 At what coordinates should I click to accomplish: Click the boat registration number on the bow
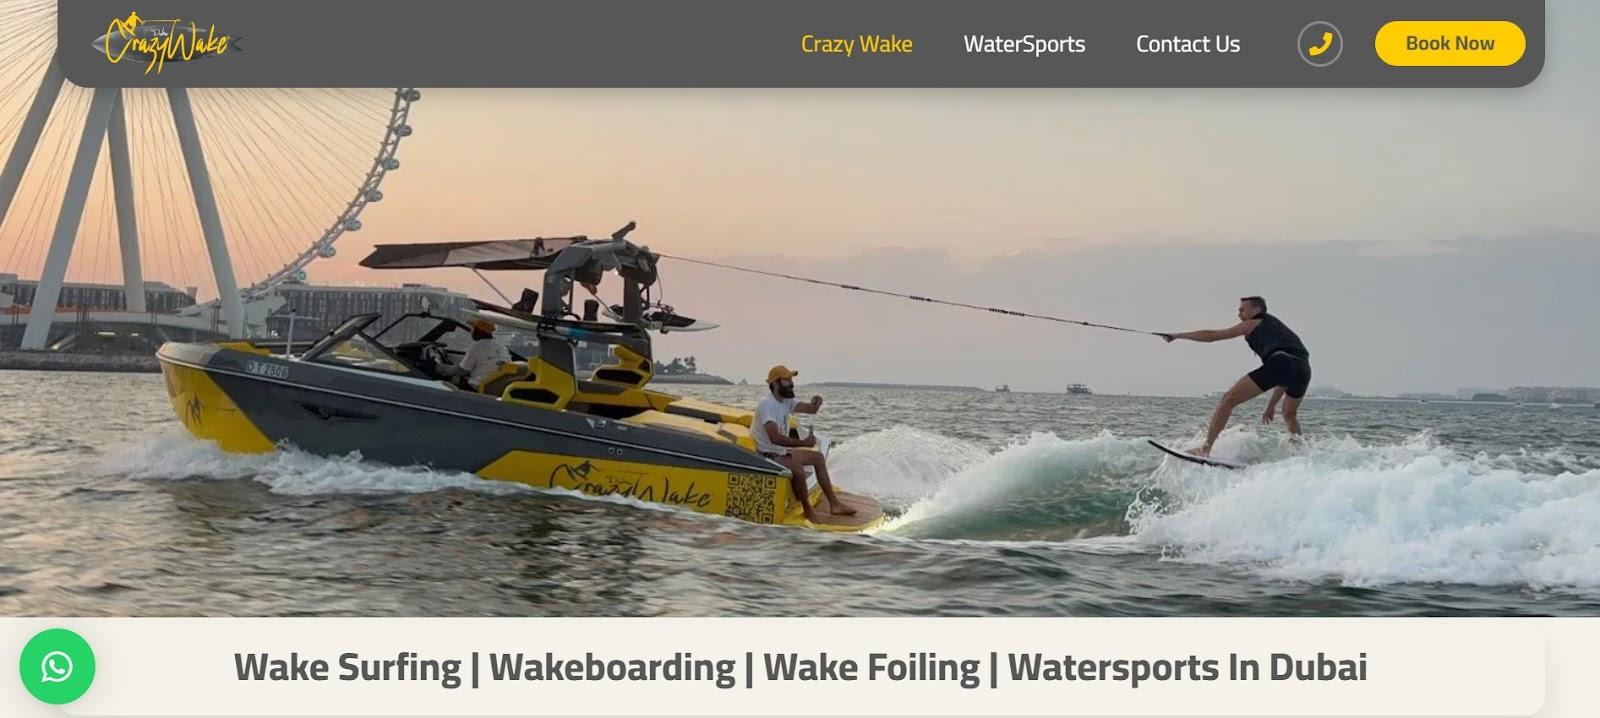[267, 369]
